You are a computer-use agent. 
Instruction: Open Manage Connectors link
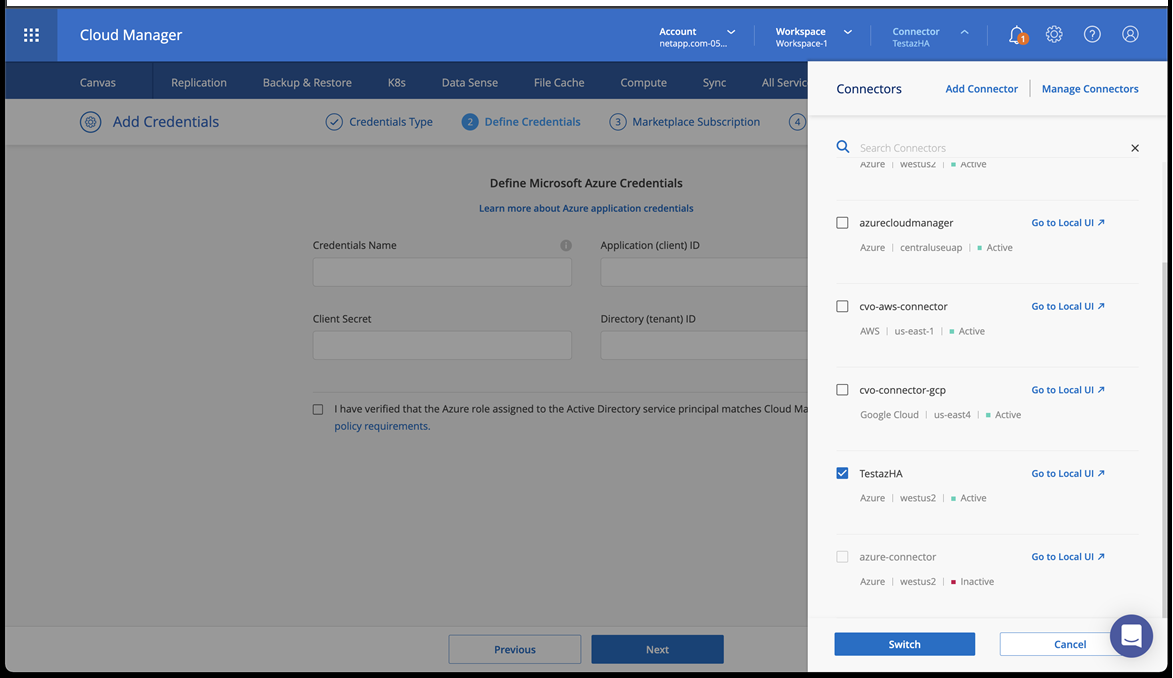pyautogui.click(x=1090, y=89)
